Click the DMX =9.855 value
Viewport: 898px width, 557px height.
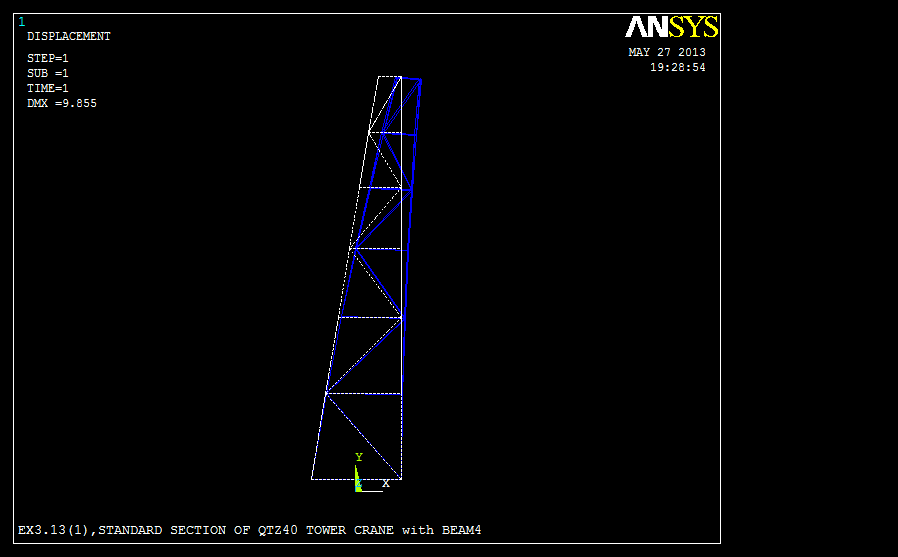(62, 104)
